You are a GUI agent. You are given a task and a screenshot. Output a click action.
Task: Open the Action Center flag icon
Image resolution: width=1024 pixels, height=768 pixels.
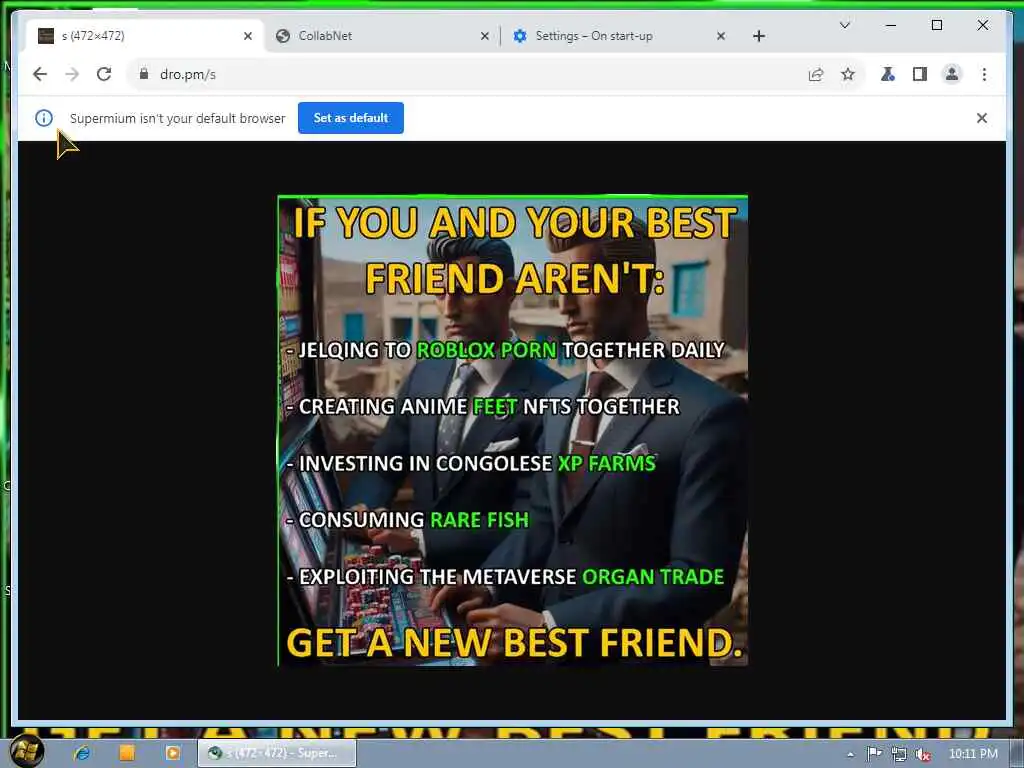click(874, 754)
